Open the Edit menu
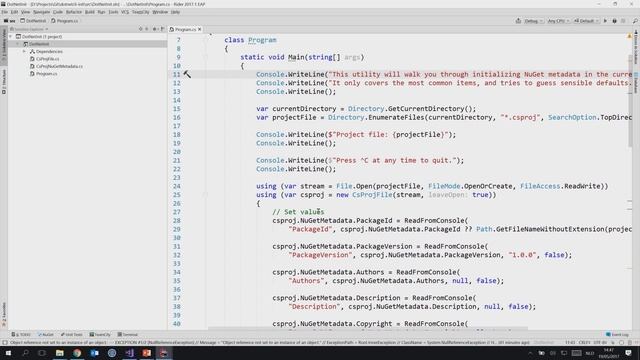The image size is (640, 360). (x=14, y=12)
